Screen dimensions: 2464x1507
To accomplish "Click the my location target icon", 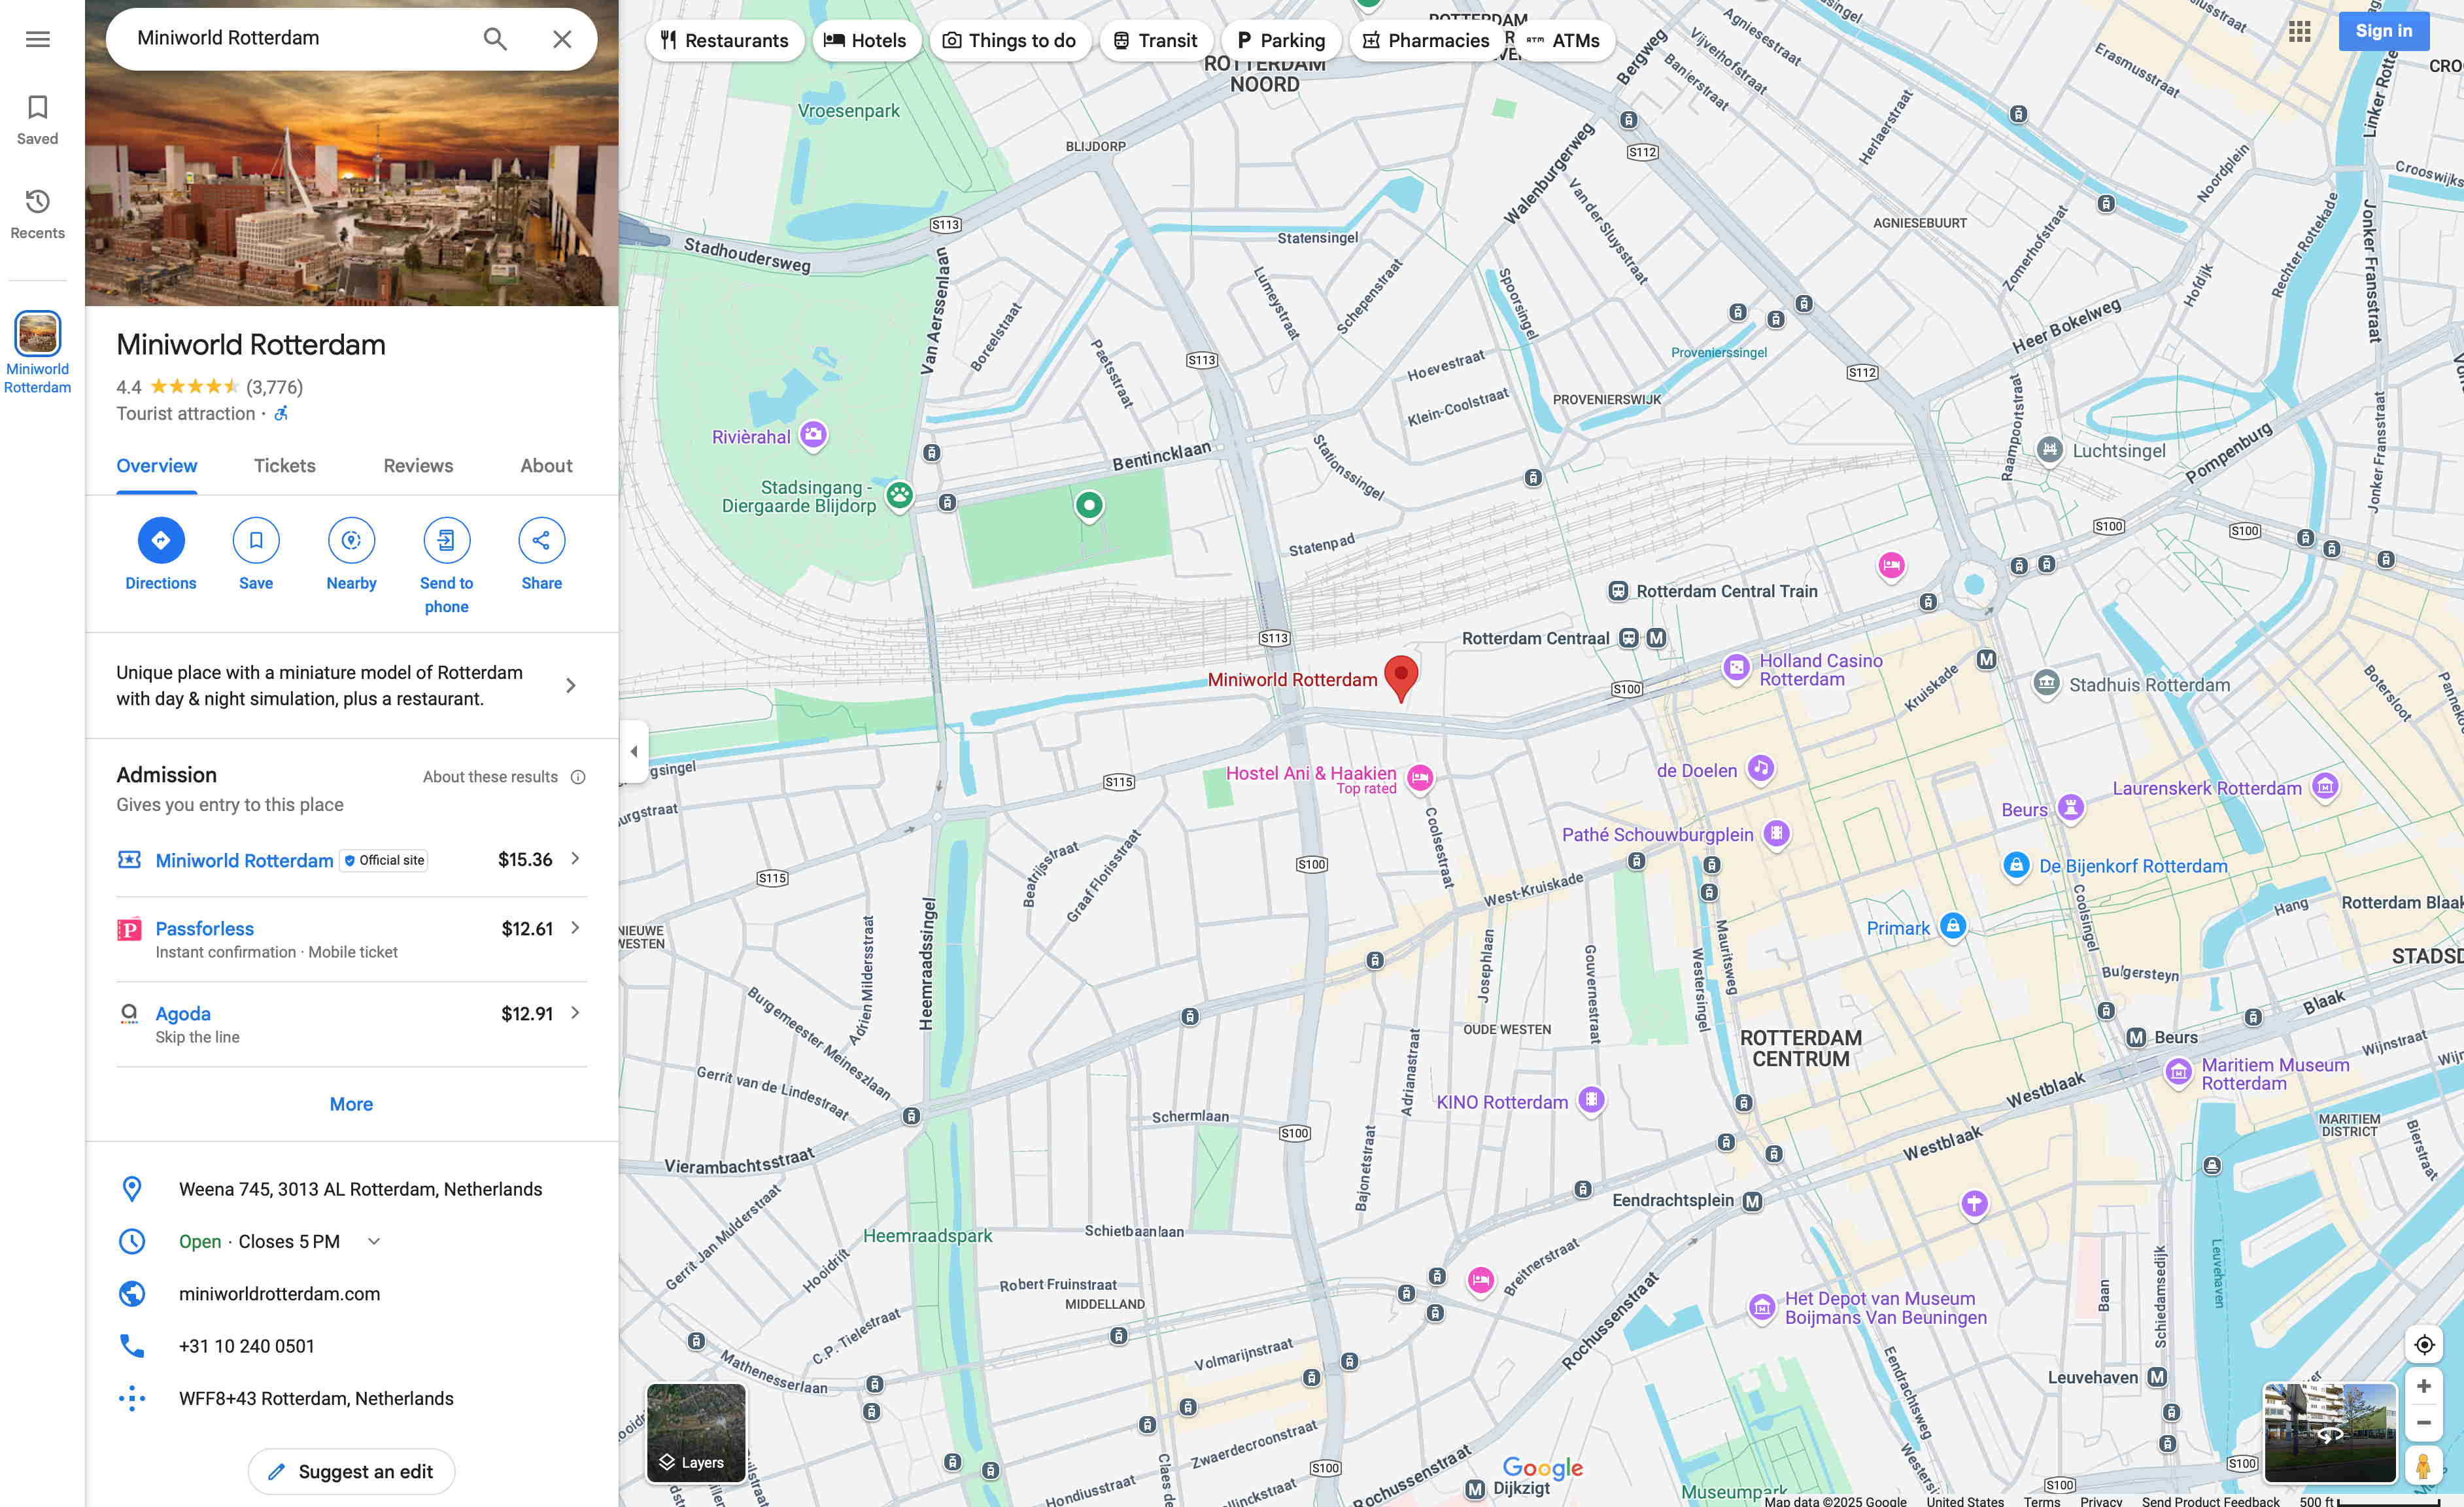I will [2423, 1345].
